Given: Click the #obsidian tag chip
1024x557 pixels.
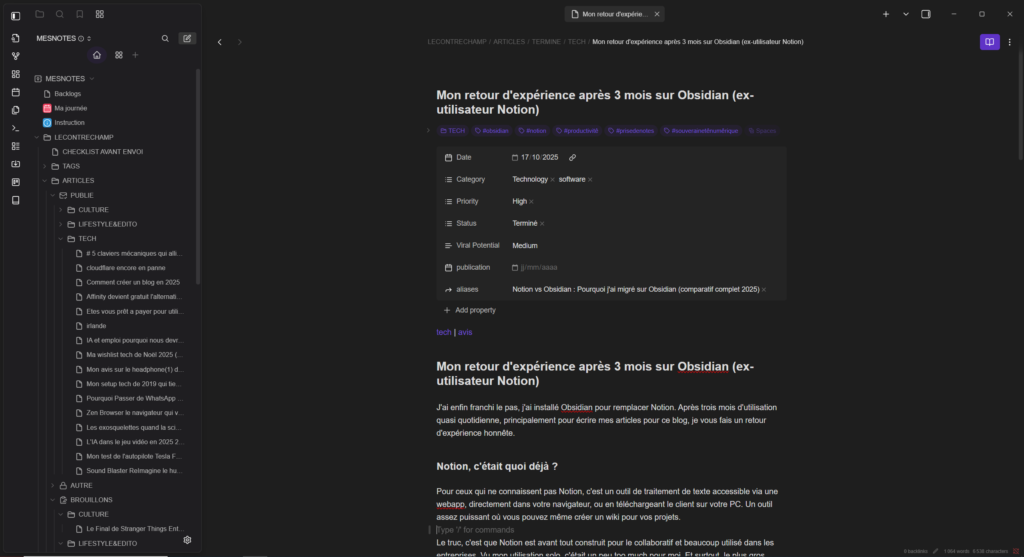Looking at the screenshot, I should click(x=491, y=131).
